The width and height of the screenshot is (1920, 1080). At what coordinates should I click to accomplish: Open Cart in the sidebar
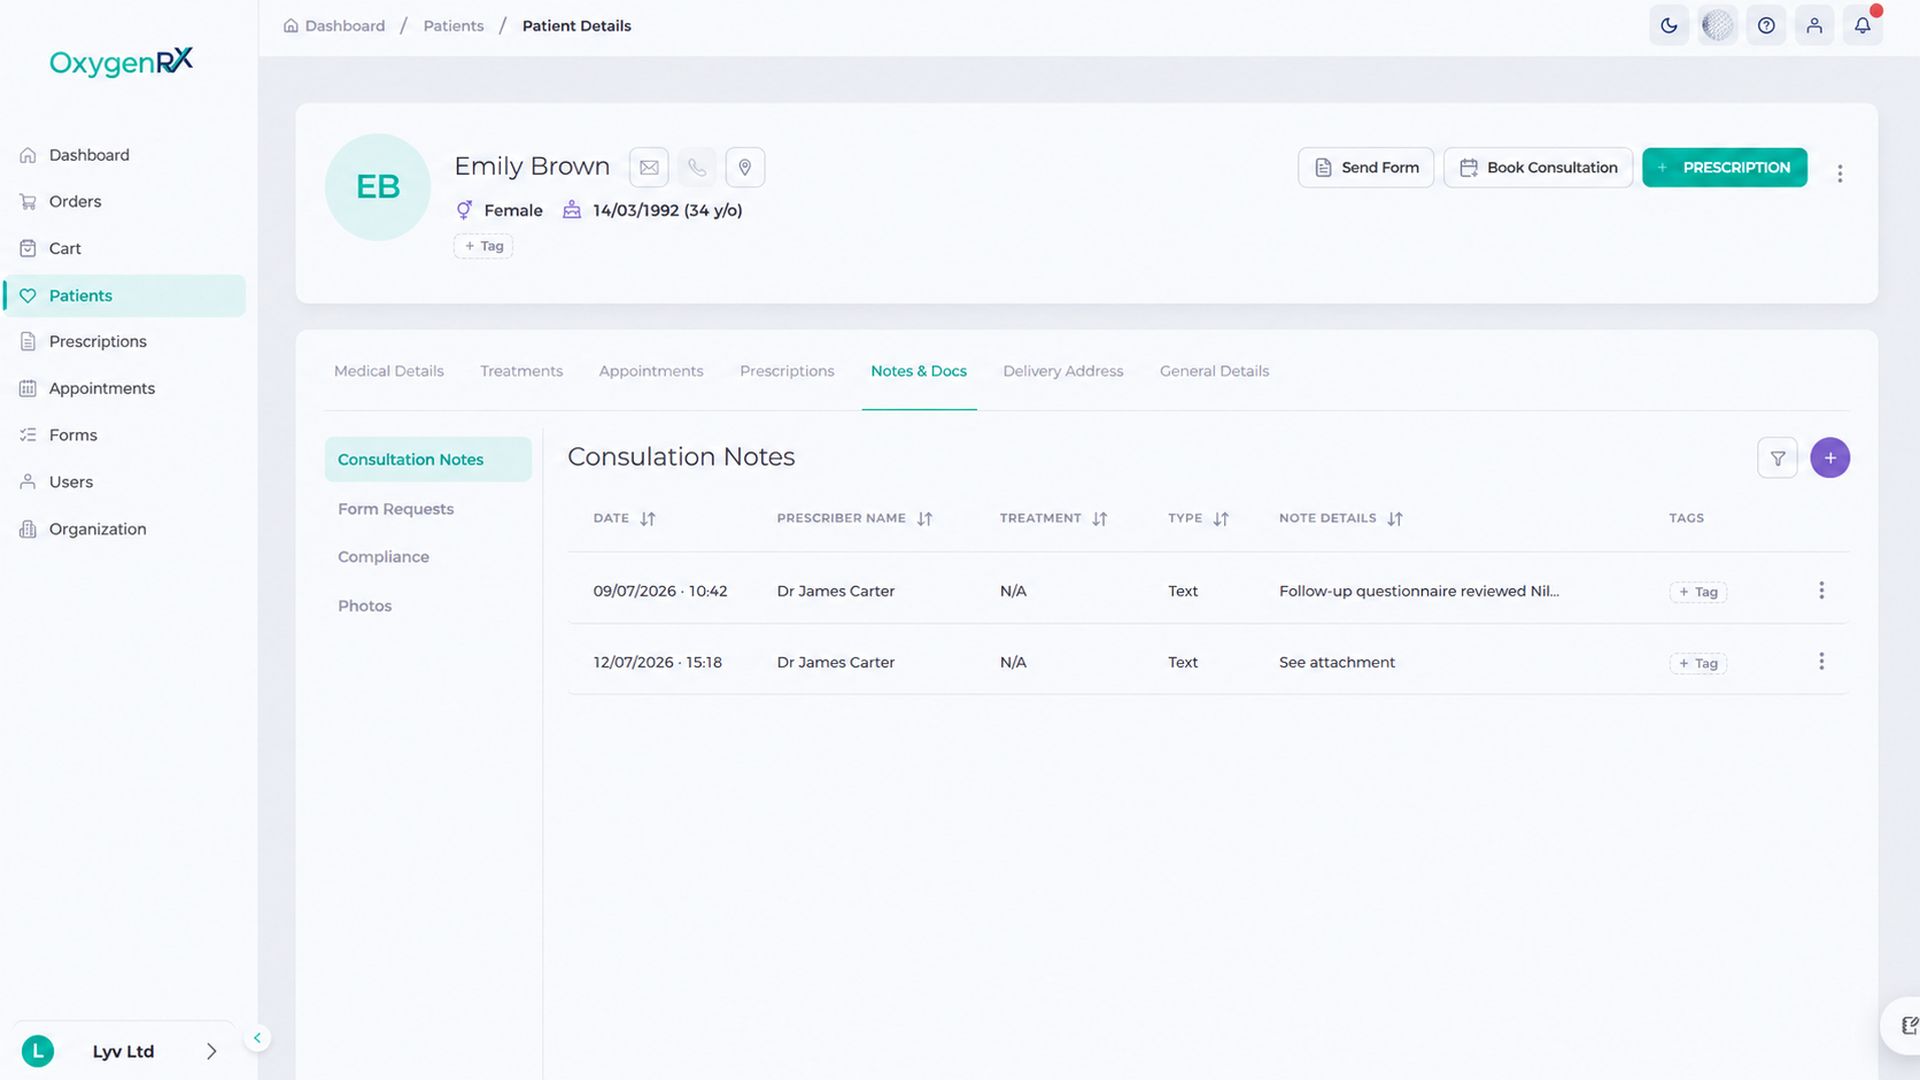pos(125,248)
